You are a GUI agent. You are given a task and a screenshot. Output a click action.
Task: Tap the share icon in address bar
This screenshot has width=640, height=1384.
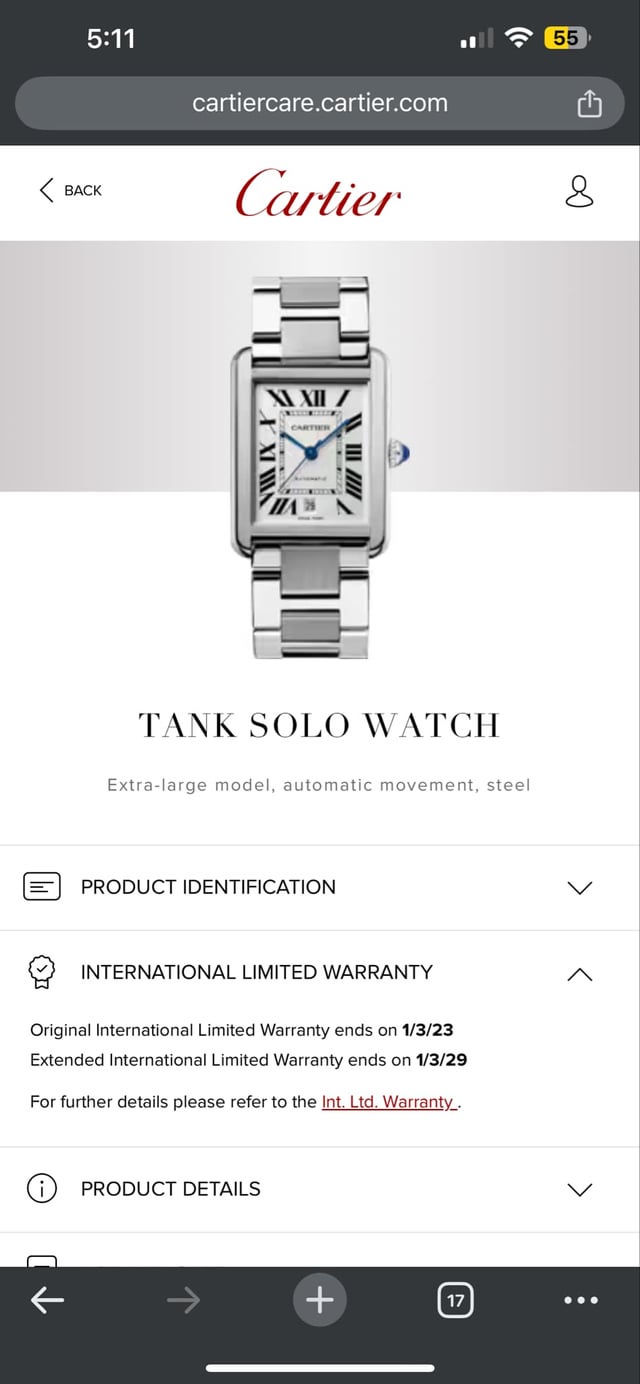click(x=590, y=103)
